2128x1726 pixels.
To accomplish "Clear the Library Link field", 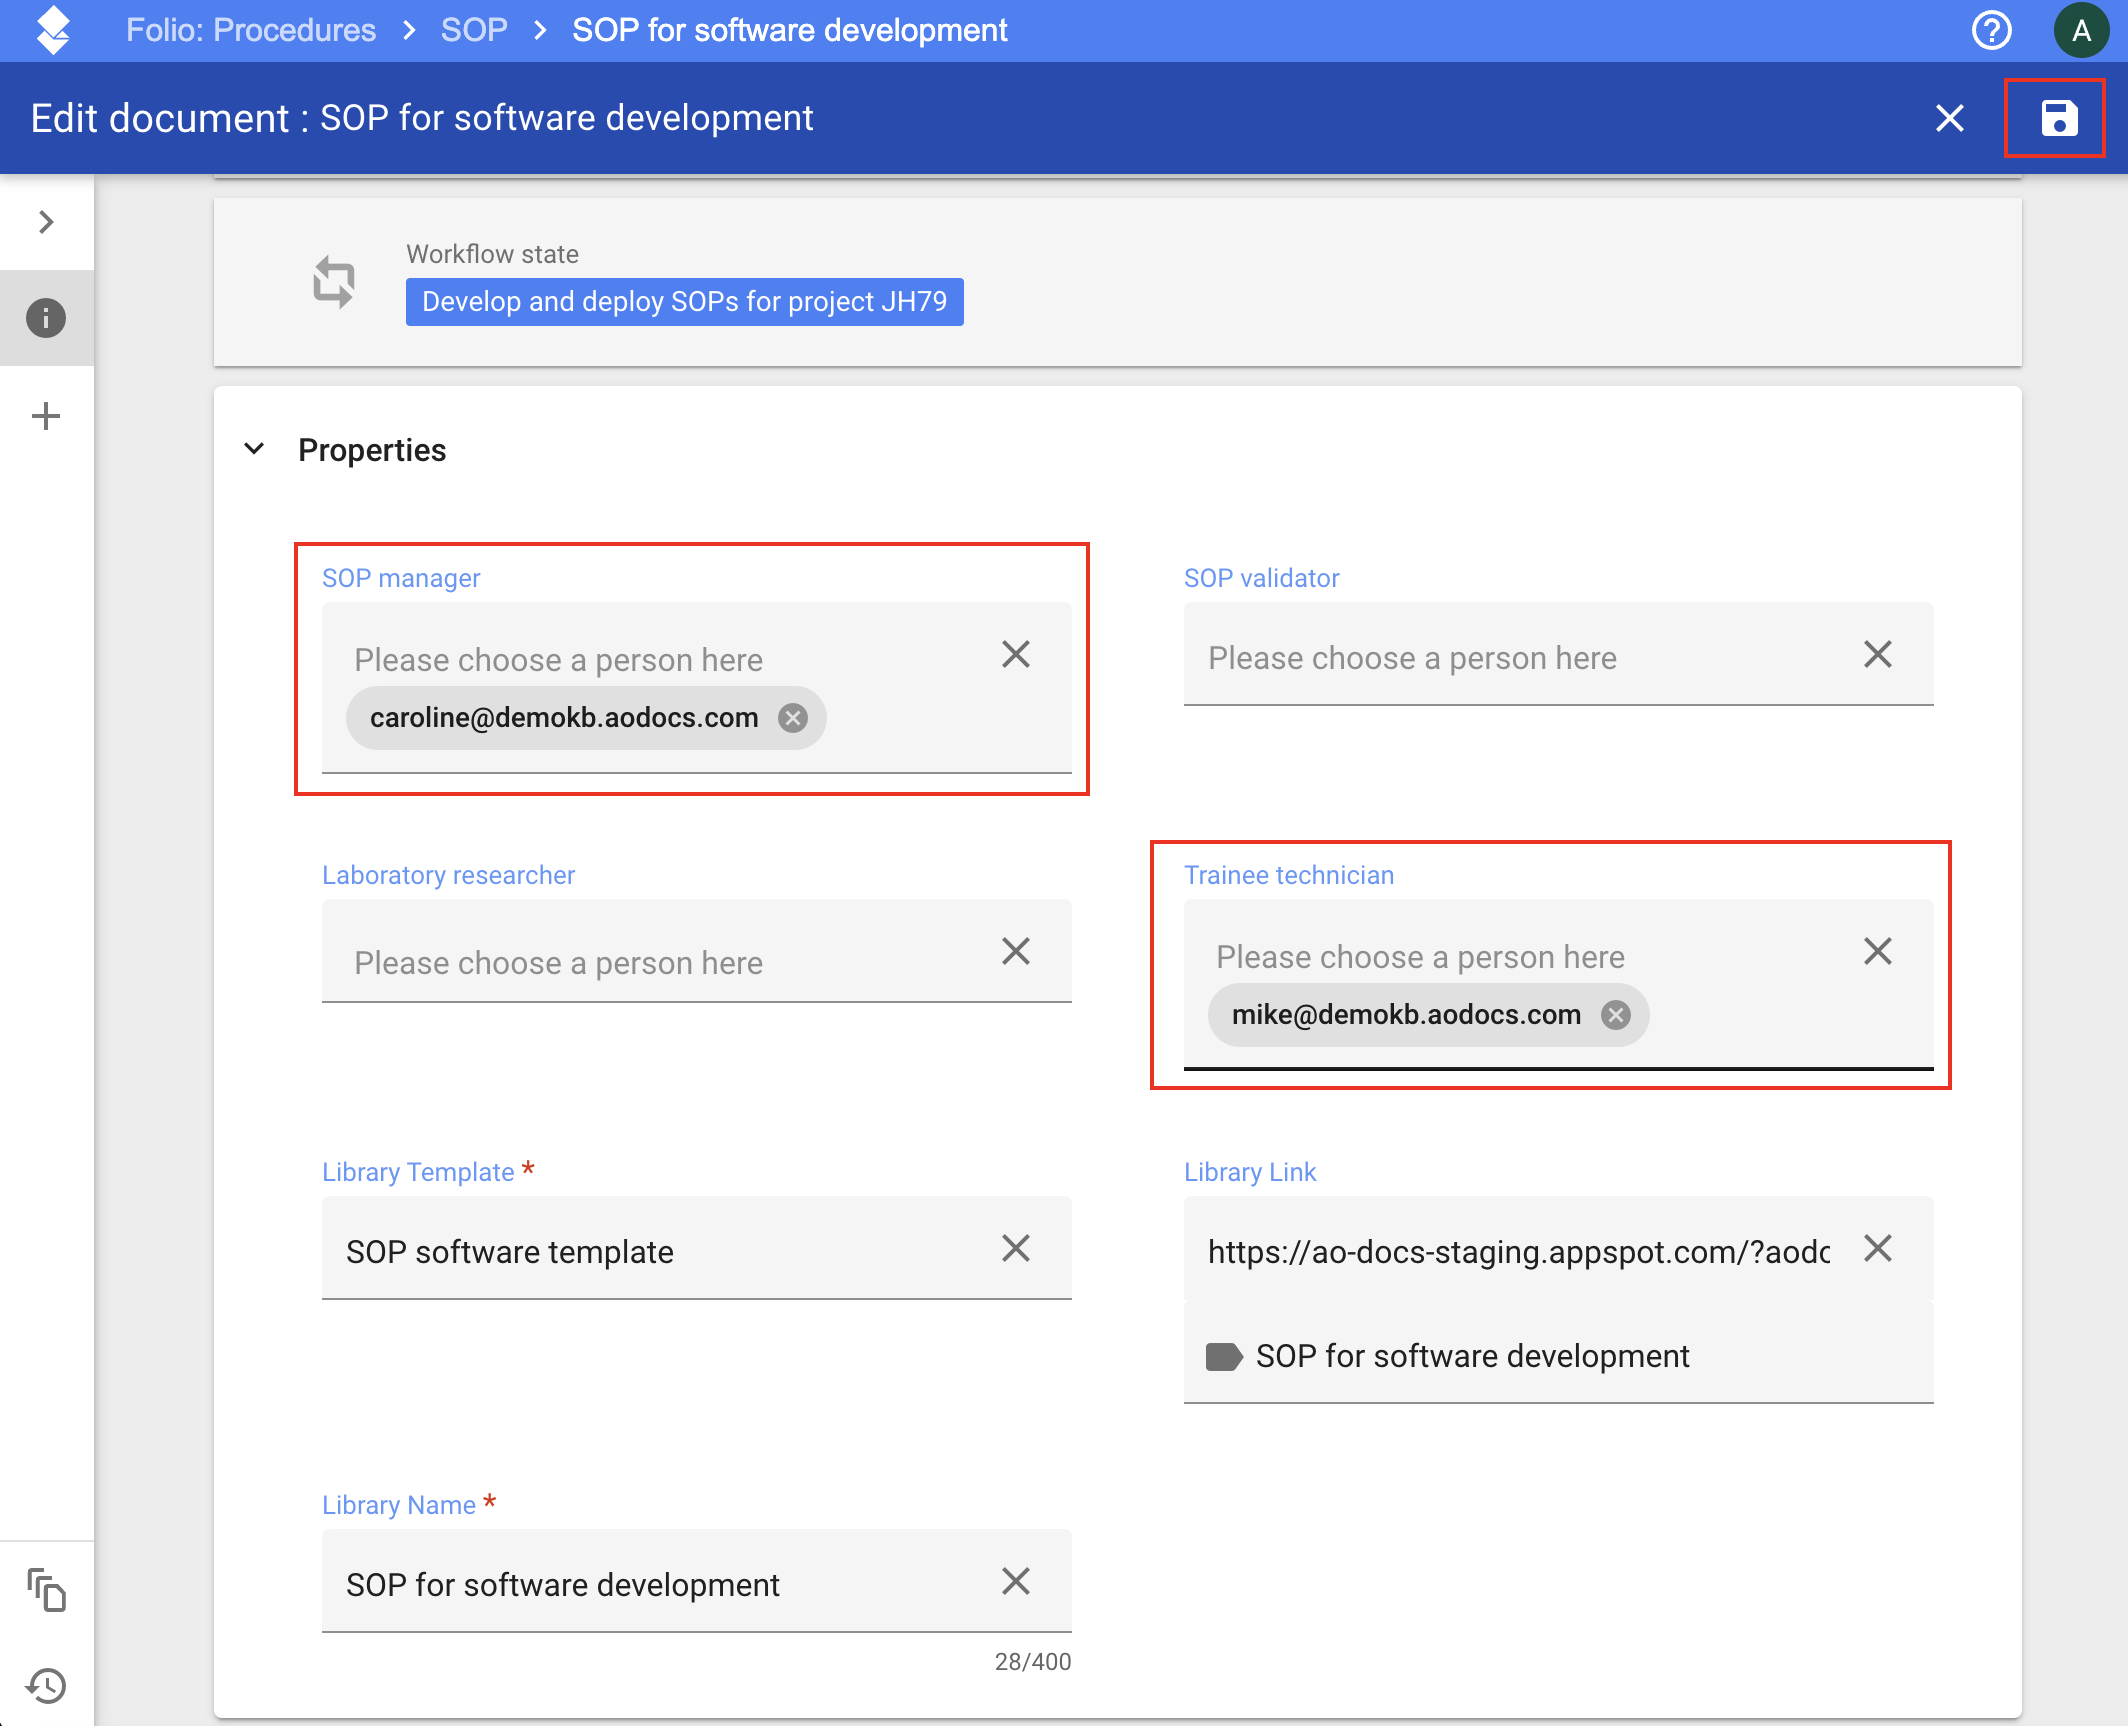I will (1878, 1248).
